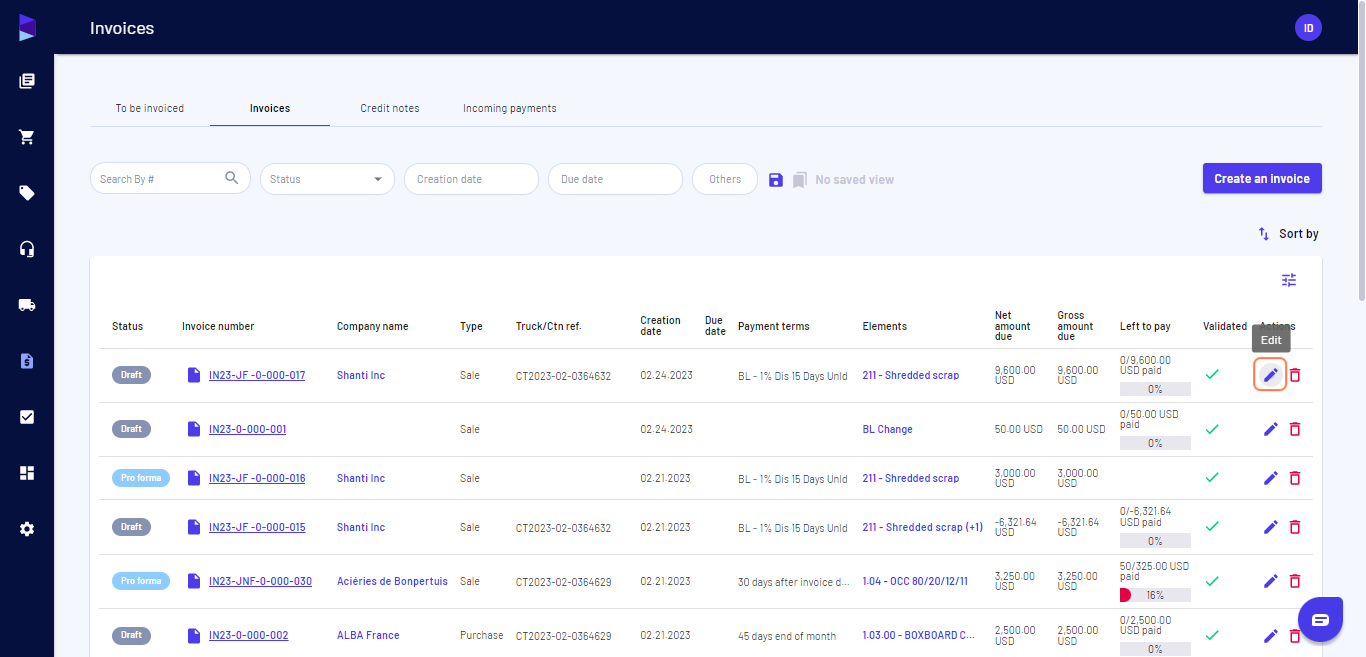
Task: Open saved views bookmark icon
Action: (799, 180)
